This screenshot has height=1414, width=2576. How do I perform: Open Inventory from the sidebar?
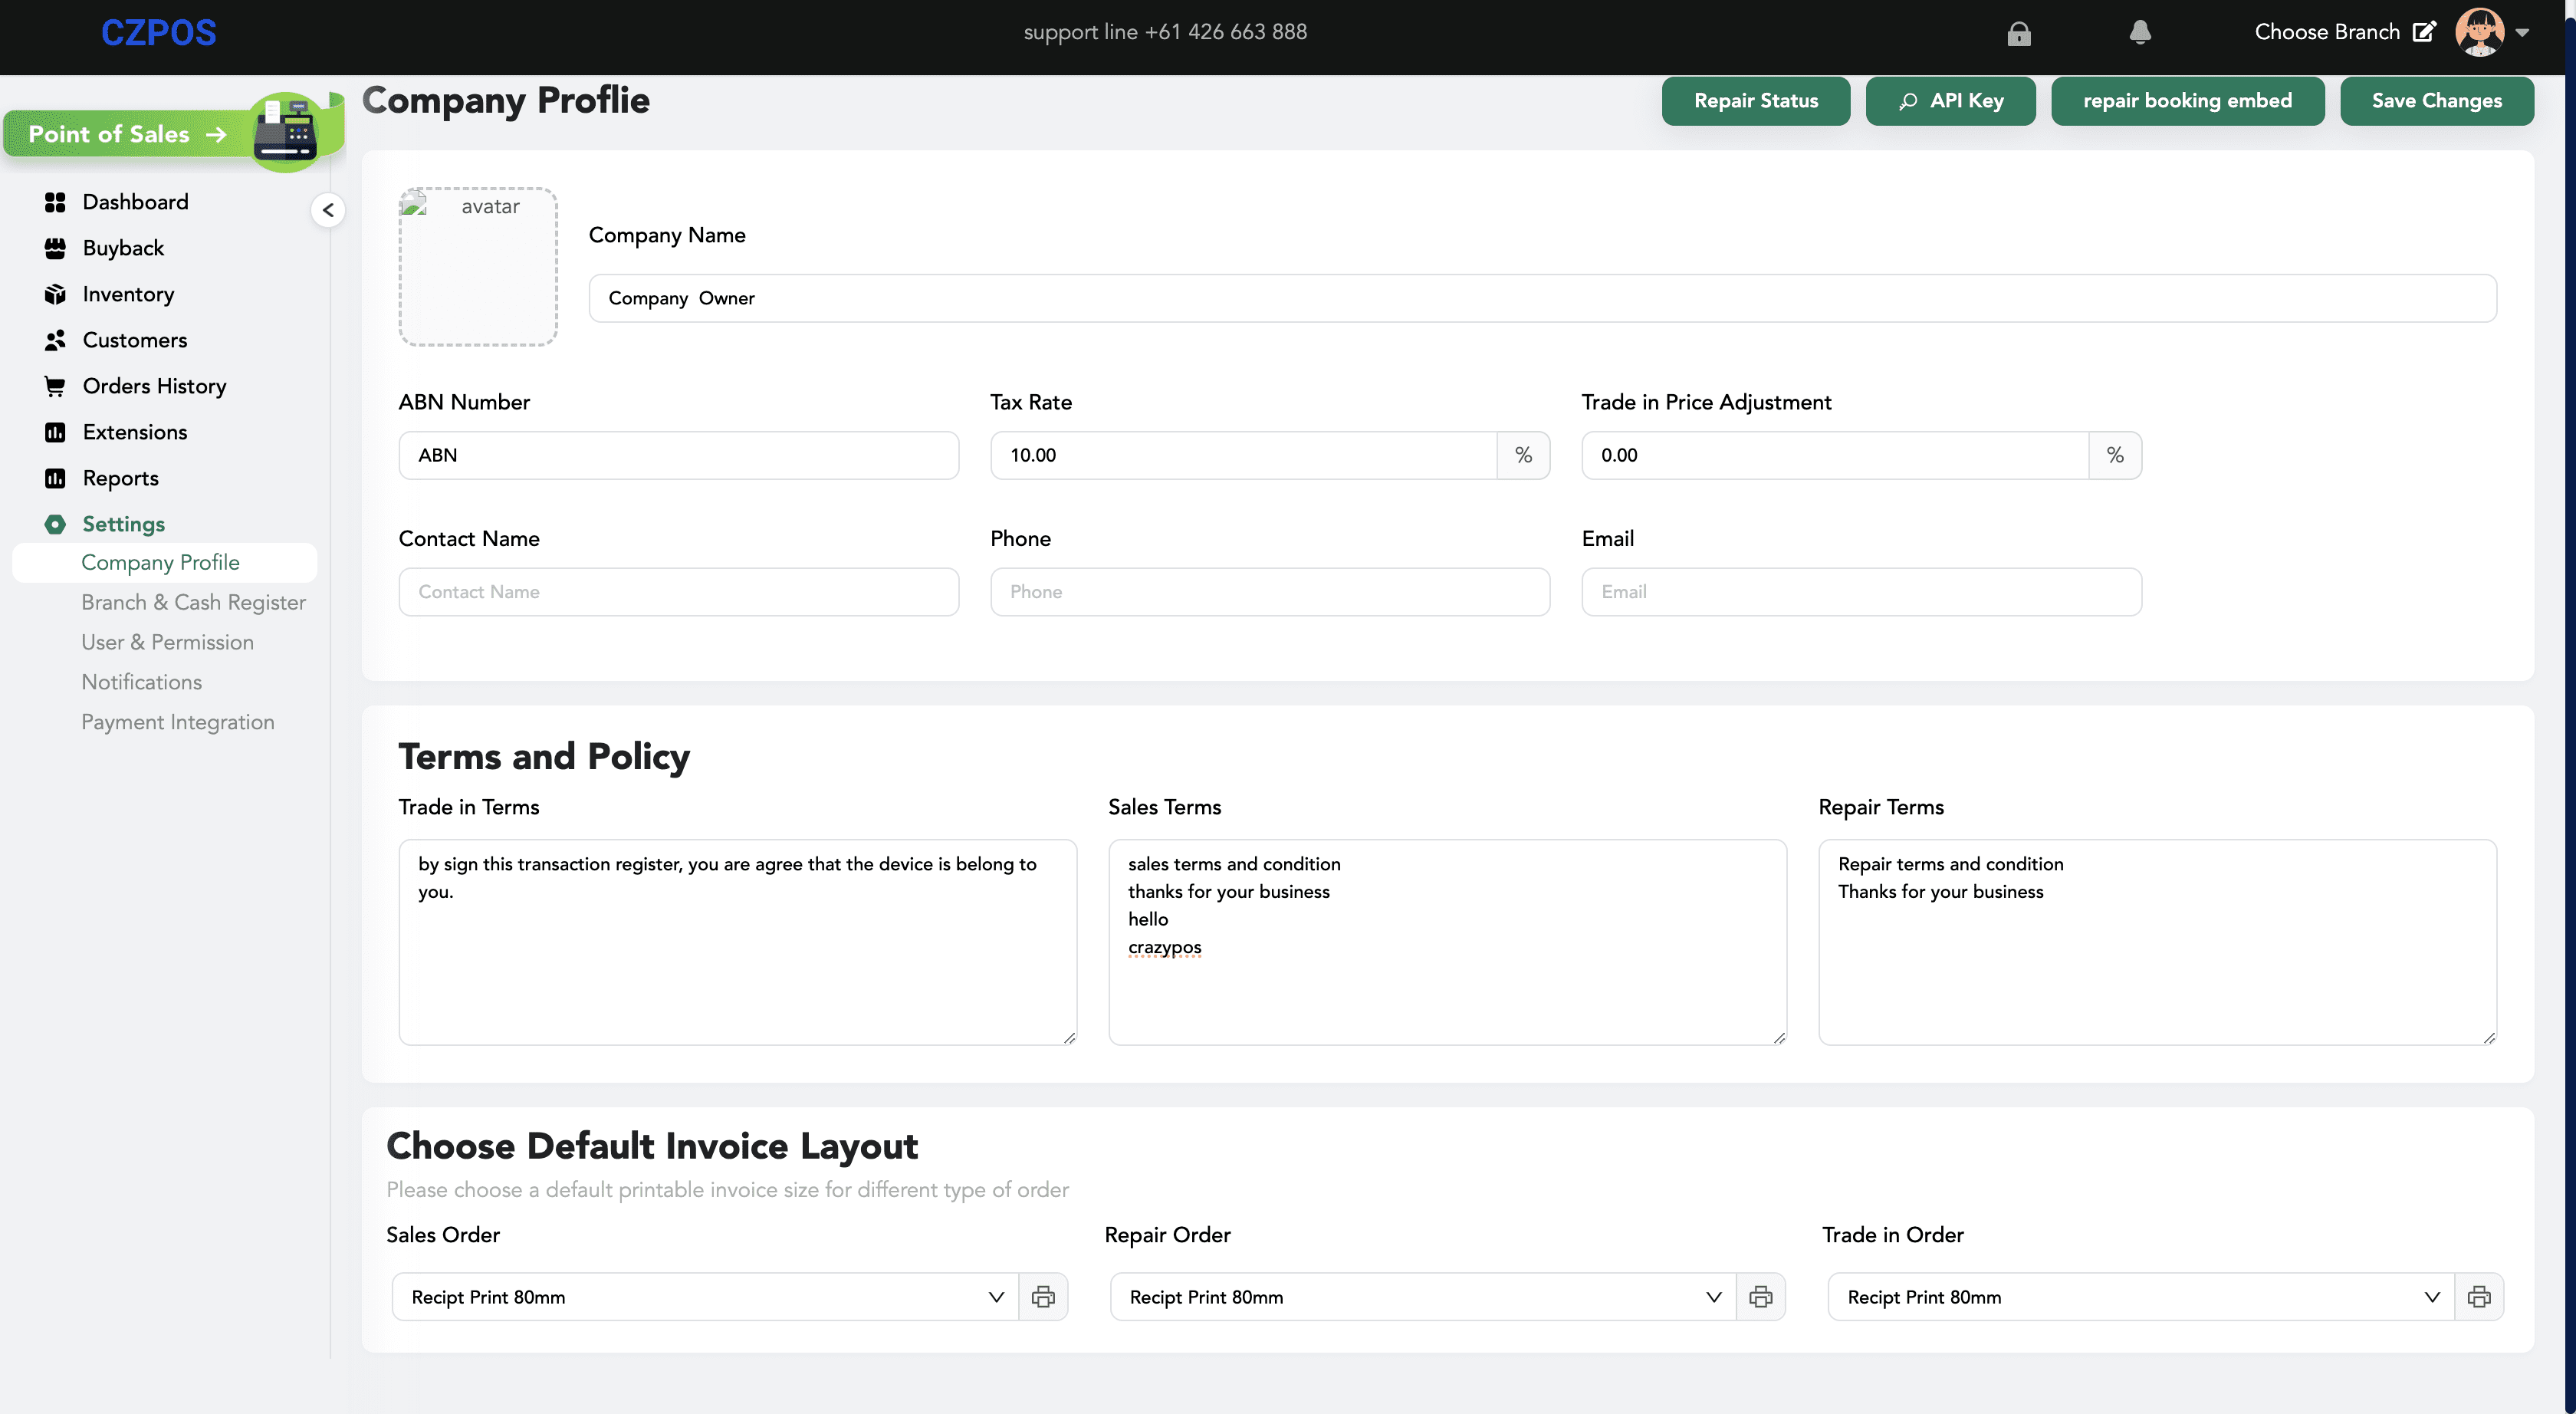[x=128, y=294]
